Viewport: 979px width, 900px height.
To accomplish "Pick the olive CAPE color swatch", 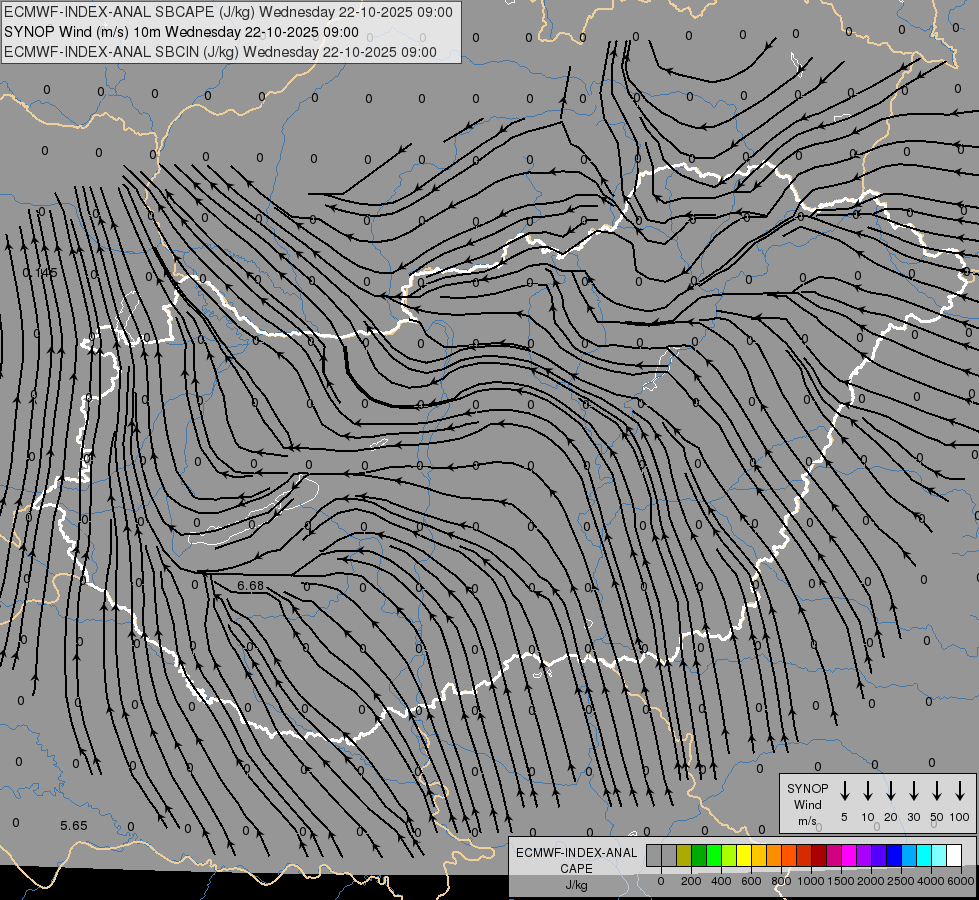I will pos(684,855).
